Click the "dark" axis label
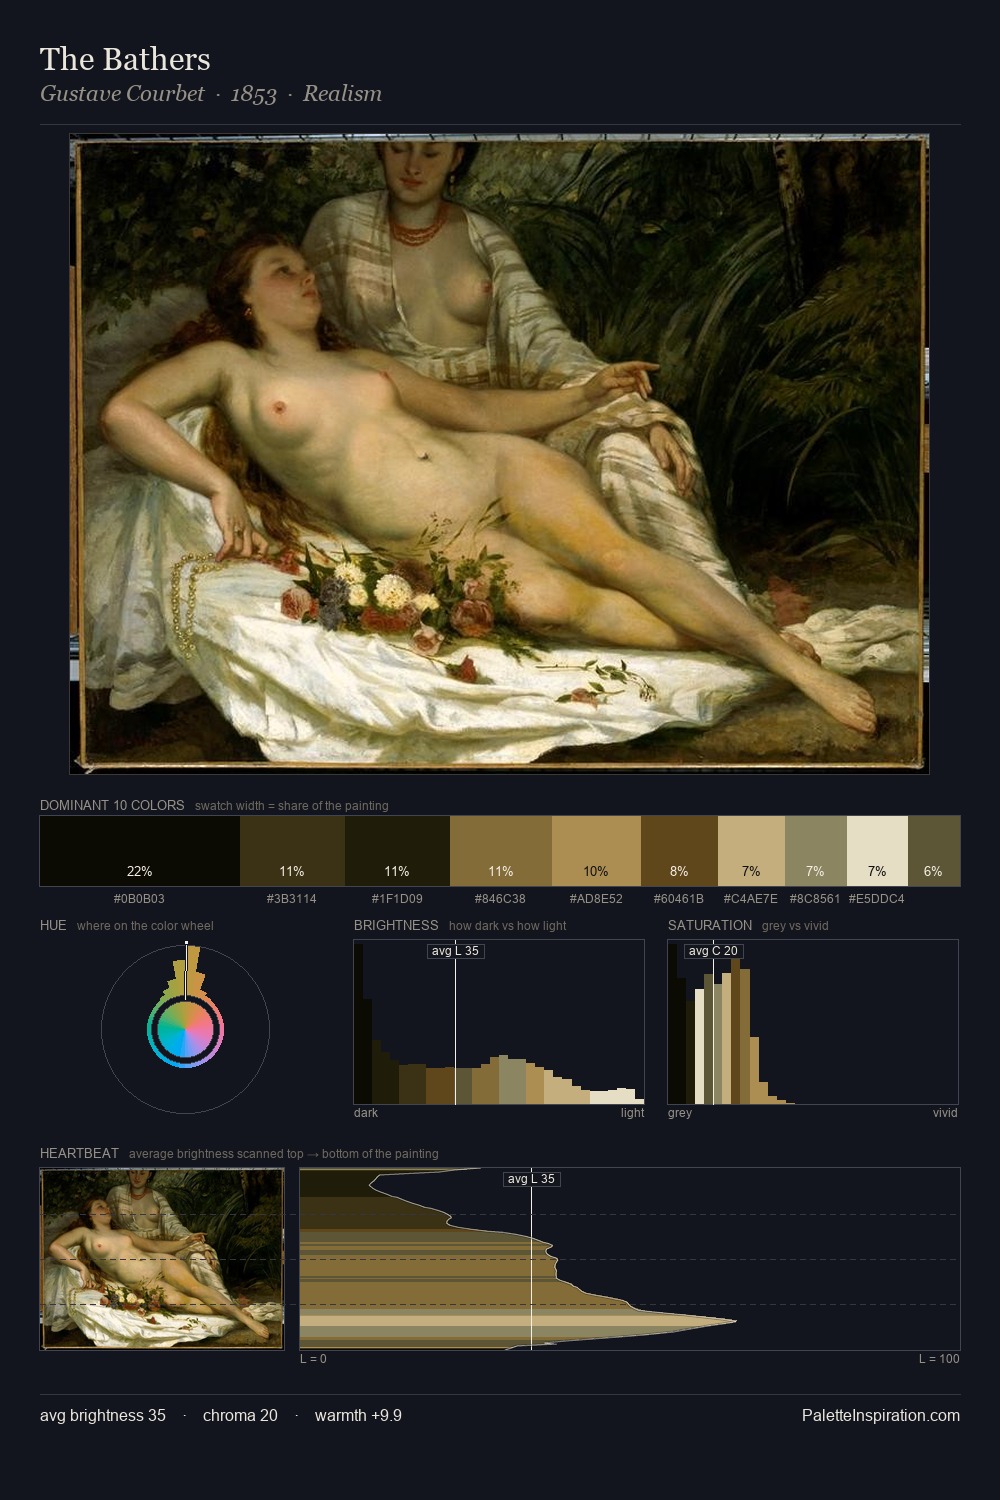Viewport: 1000px width, 1500px height. coord(366,1113)
